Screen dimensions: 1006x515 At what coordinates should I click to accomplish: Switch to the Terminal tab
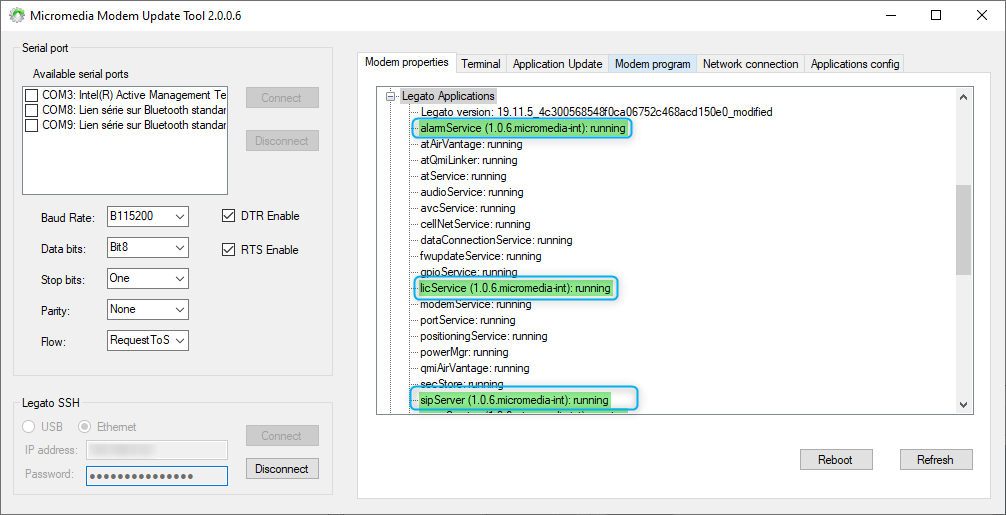[x=480, y=64]
